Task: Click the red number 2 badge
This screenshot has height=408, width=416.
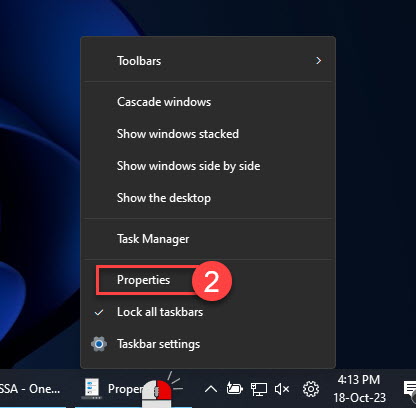Action: [x=212, y=281]
